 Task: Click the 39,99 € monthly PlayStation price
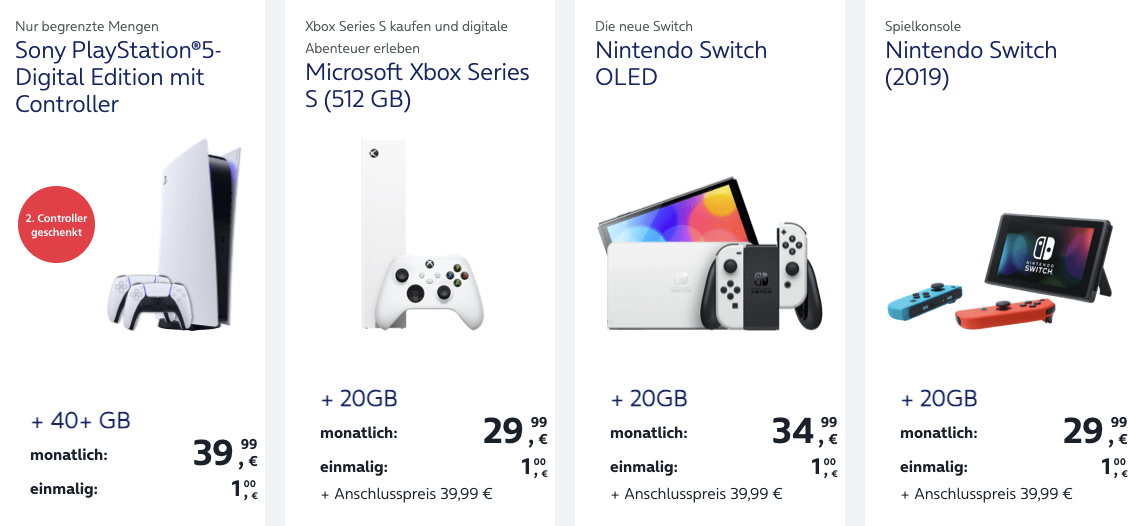(225, 453)
